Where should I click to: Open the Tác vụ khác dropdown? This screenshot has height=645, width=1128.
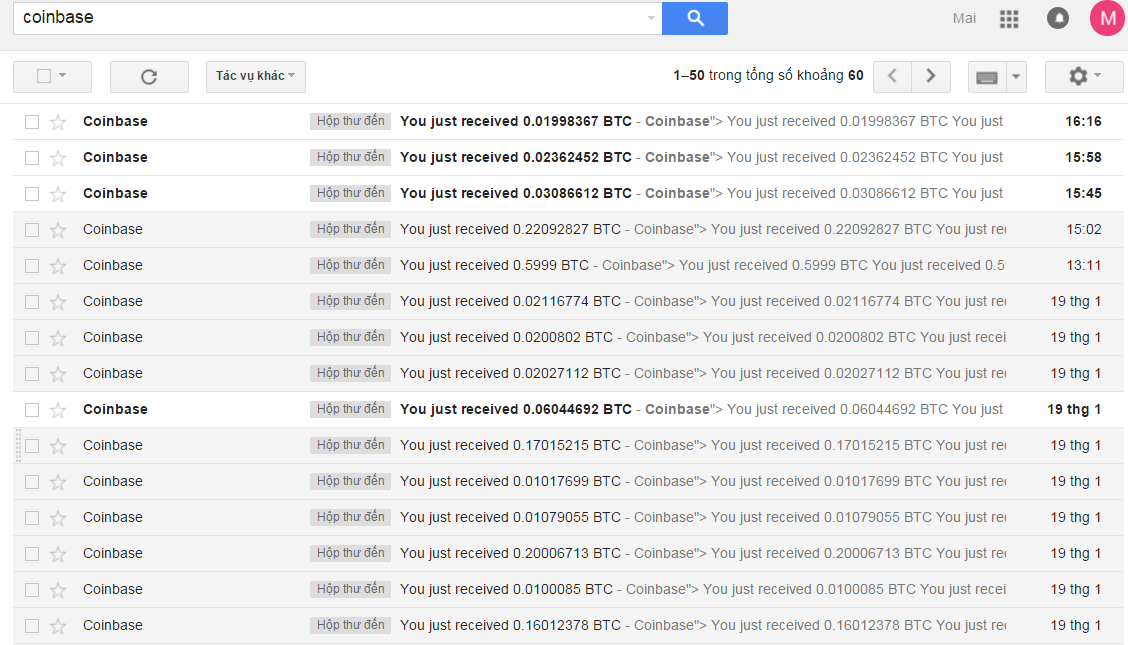255,76
